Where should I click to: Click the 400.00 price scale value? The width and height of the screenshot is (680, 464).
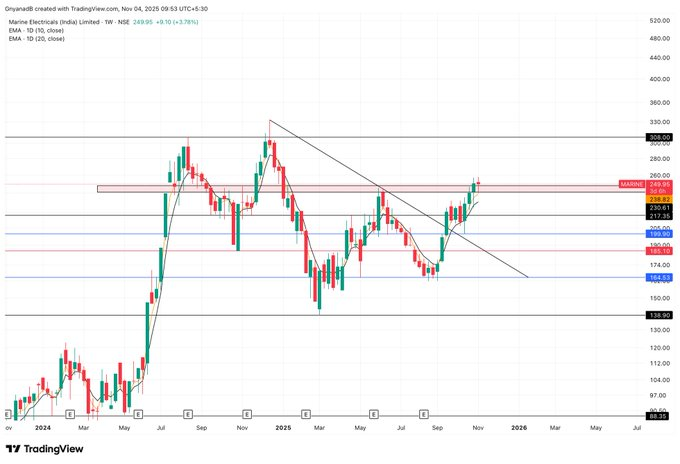pyautogui.click(x=660, y=79)
